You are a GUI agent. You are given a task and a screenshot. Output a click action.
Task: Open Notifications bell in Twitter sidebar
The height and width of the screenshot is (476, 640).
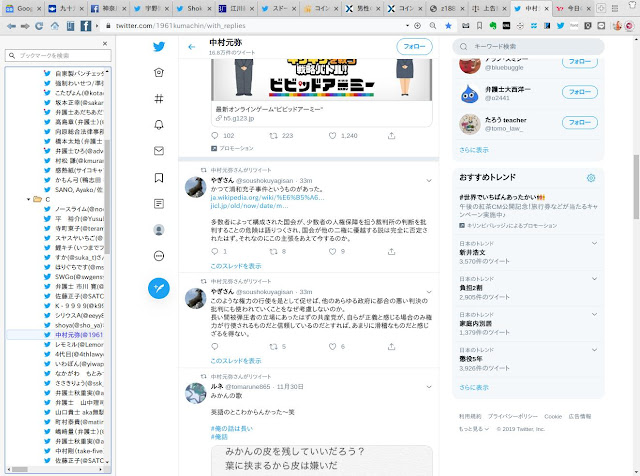(159, 125)
